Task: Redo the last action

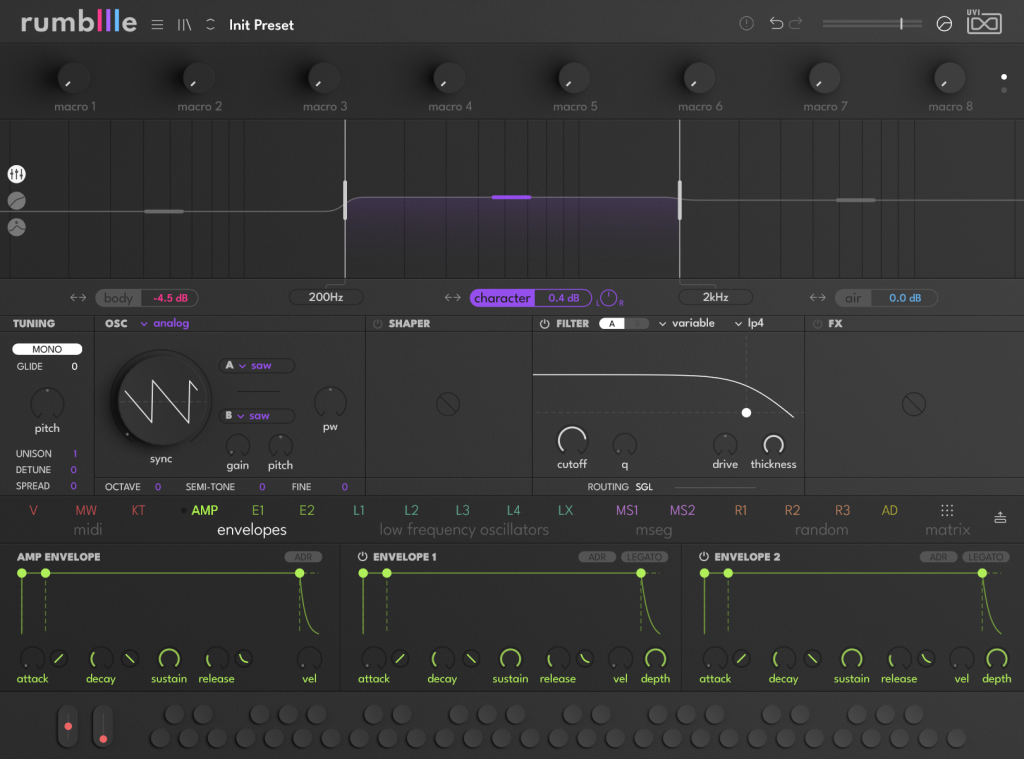Action: pyautogui.click(x=795, y=24)
